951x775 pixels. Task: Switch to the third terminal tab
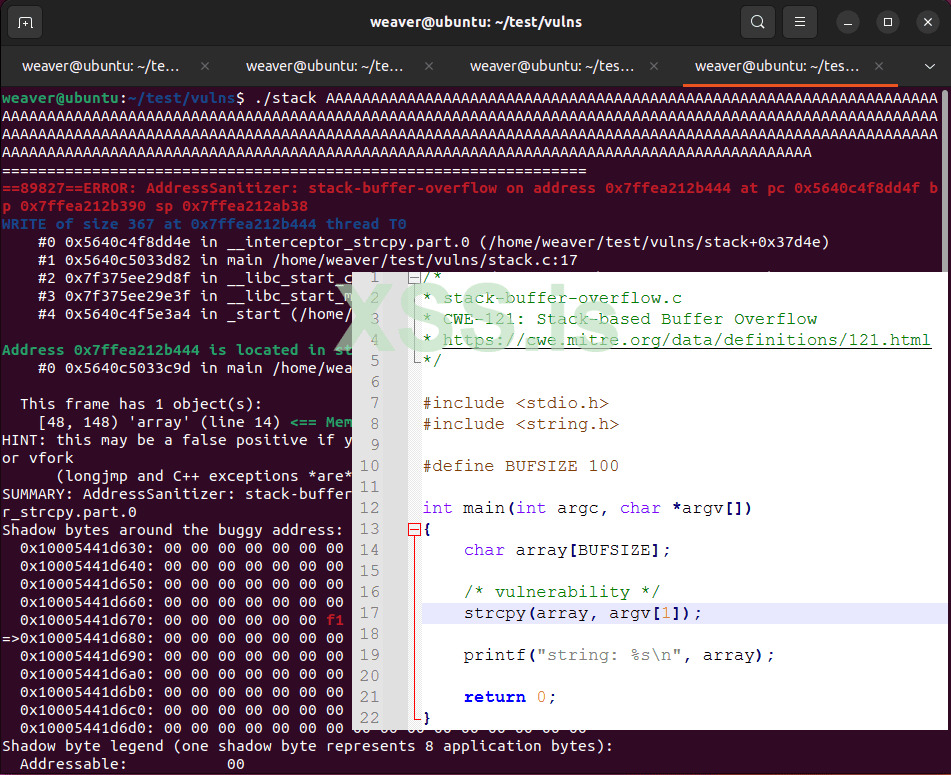tap(552, 67)
